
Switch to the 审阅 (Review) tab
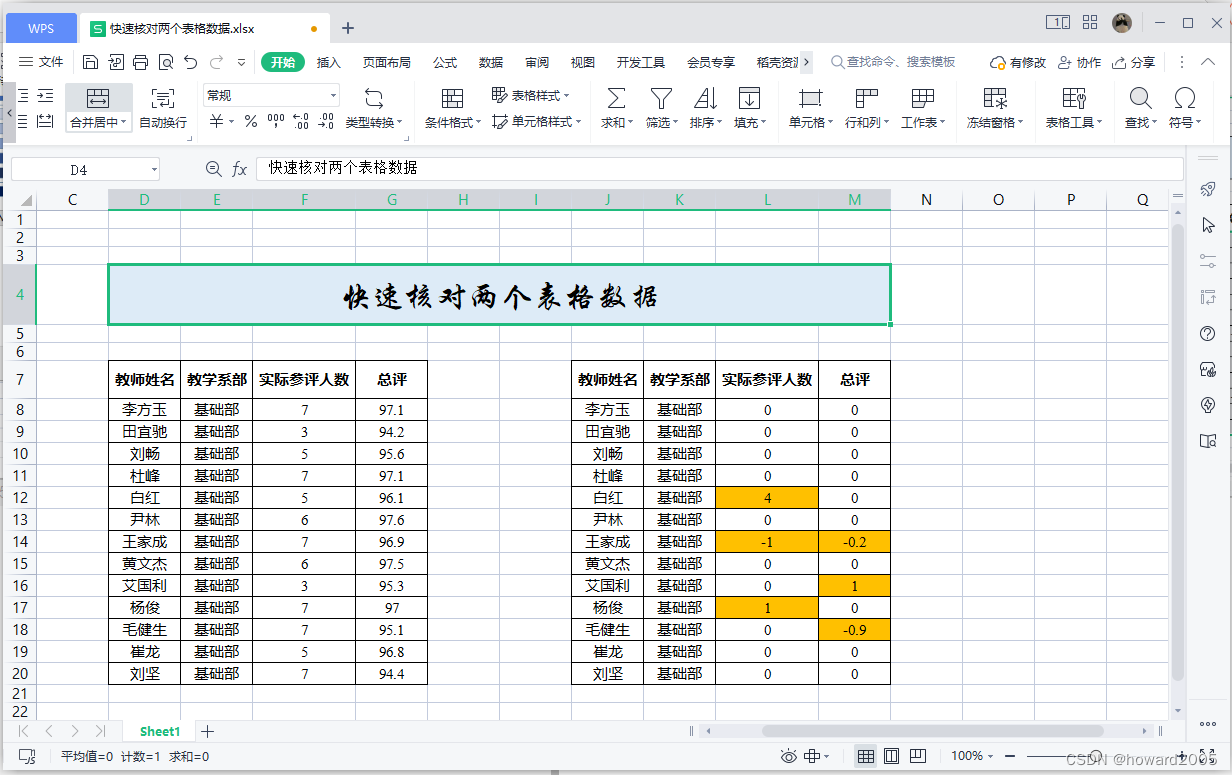coord(537,62)
